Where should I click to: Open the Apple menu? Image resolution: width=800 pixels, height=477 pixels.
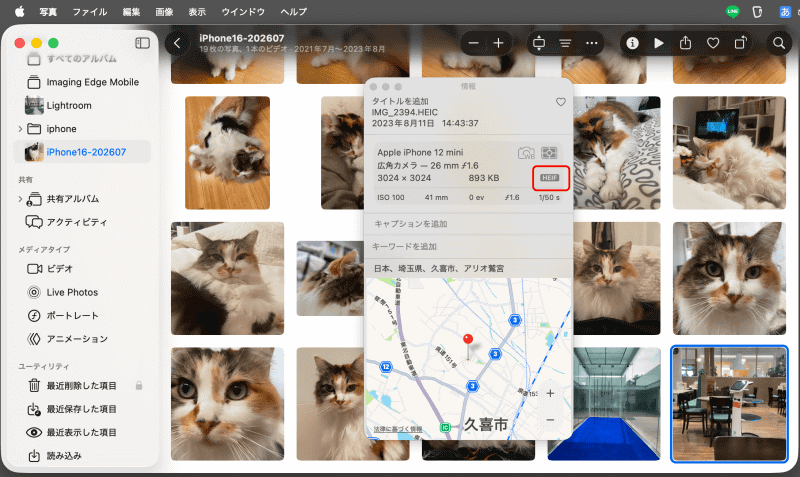[19, 11]
